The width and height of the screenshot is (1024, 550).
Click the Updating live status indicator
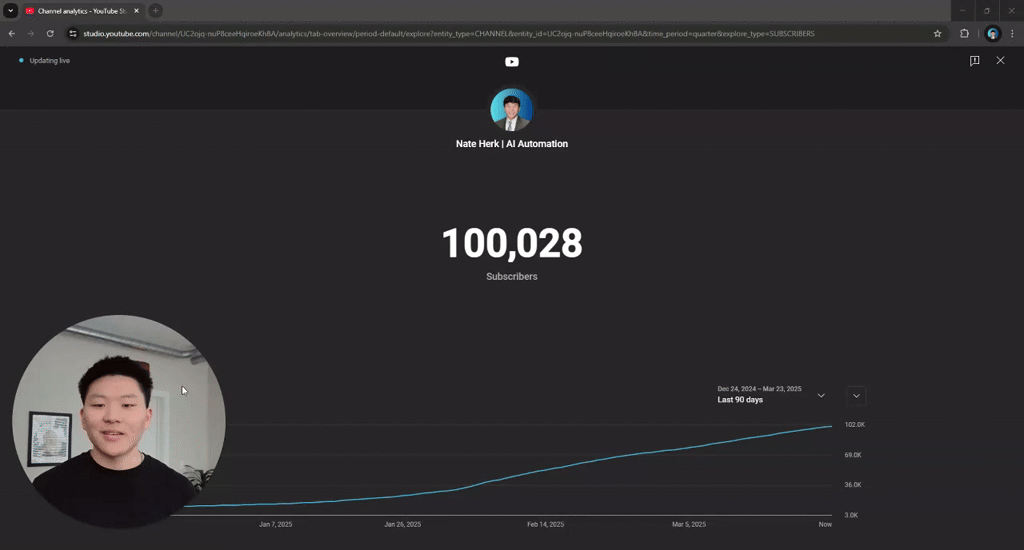44,60
